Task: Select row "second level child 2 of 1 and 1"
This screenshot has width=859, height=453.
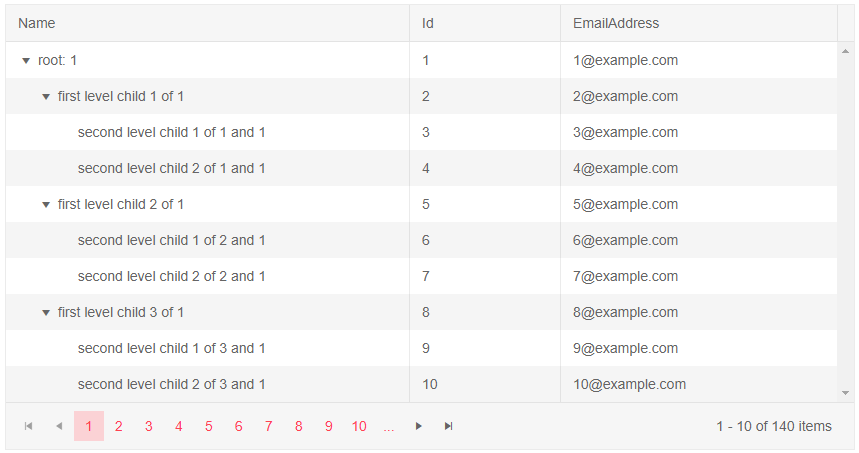Action: pos(171,168)
